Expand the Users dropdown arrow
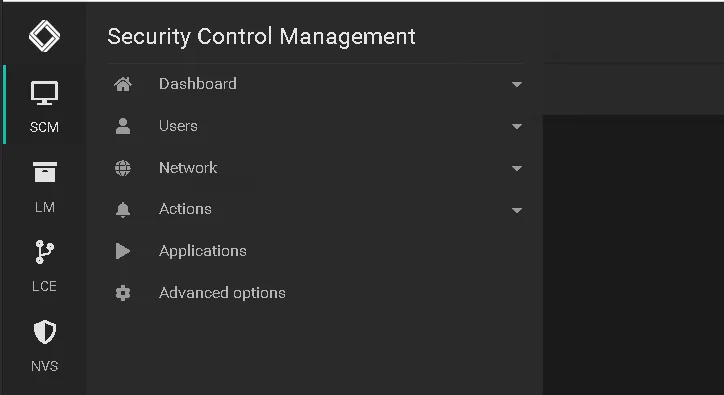 coord(517,127)
